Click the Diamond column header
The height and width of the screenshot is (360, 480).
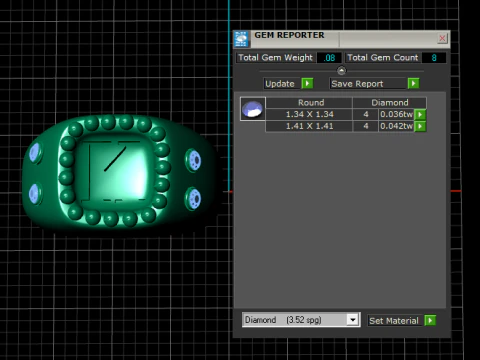pyautogui.click(x=390, y=103)
